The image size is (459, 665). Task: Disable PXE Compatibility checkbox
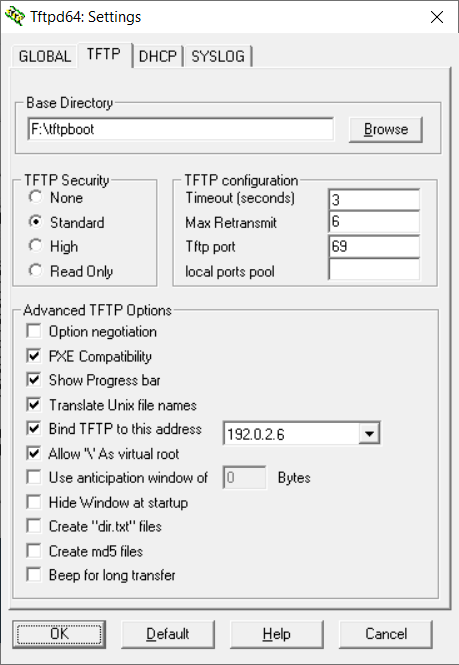tap(34, 356)
